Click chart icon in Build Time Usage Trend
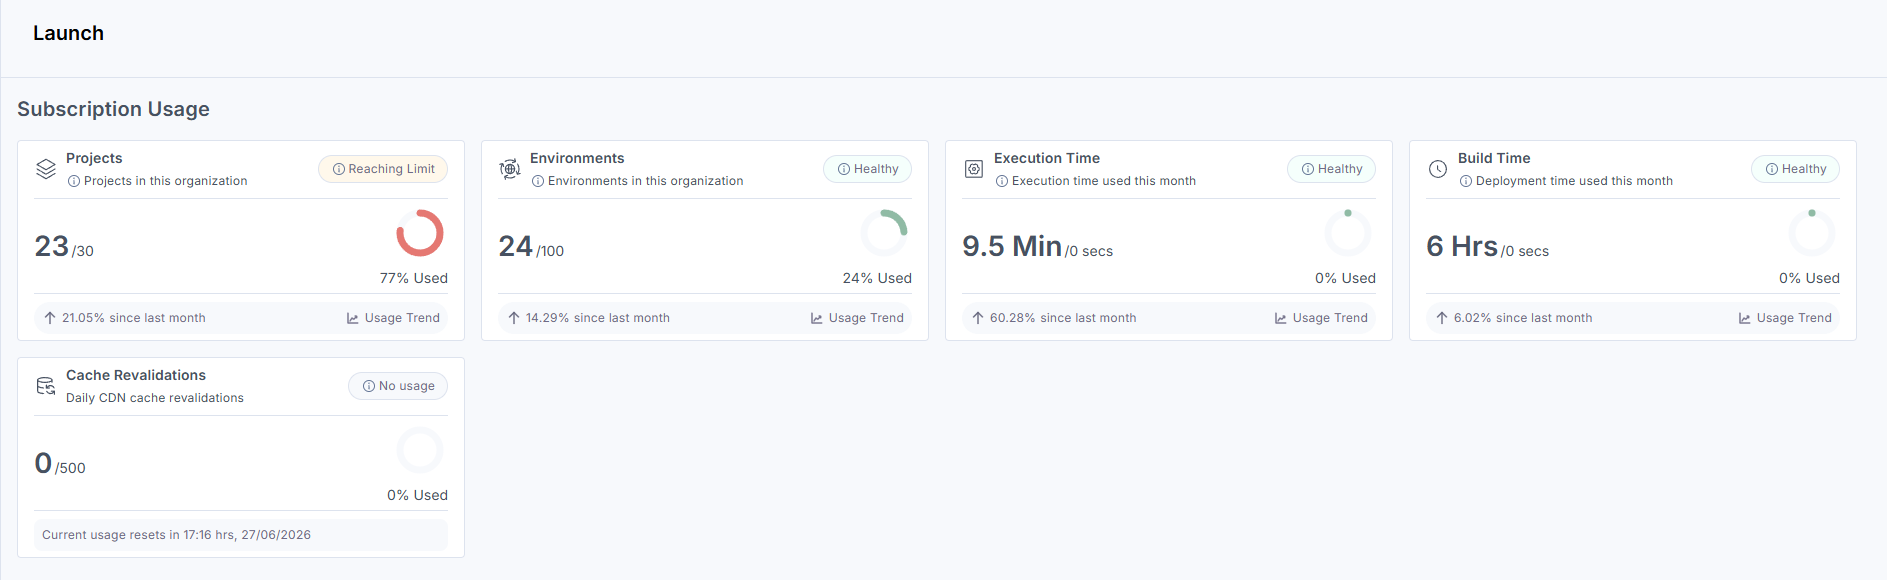The image size is (1887, 580). coord(1745,318)
